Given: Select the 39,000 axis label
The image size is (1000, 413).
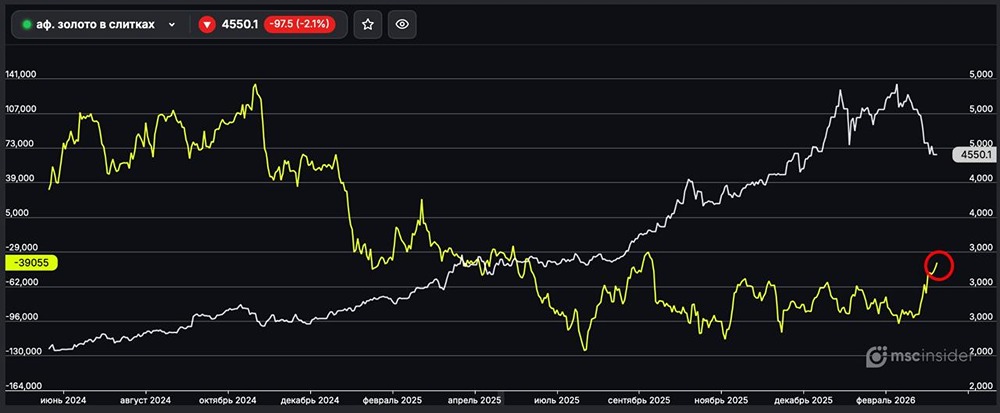Looking at the screenshot, I should (21, 179).
